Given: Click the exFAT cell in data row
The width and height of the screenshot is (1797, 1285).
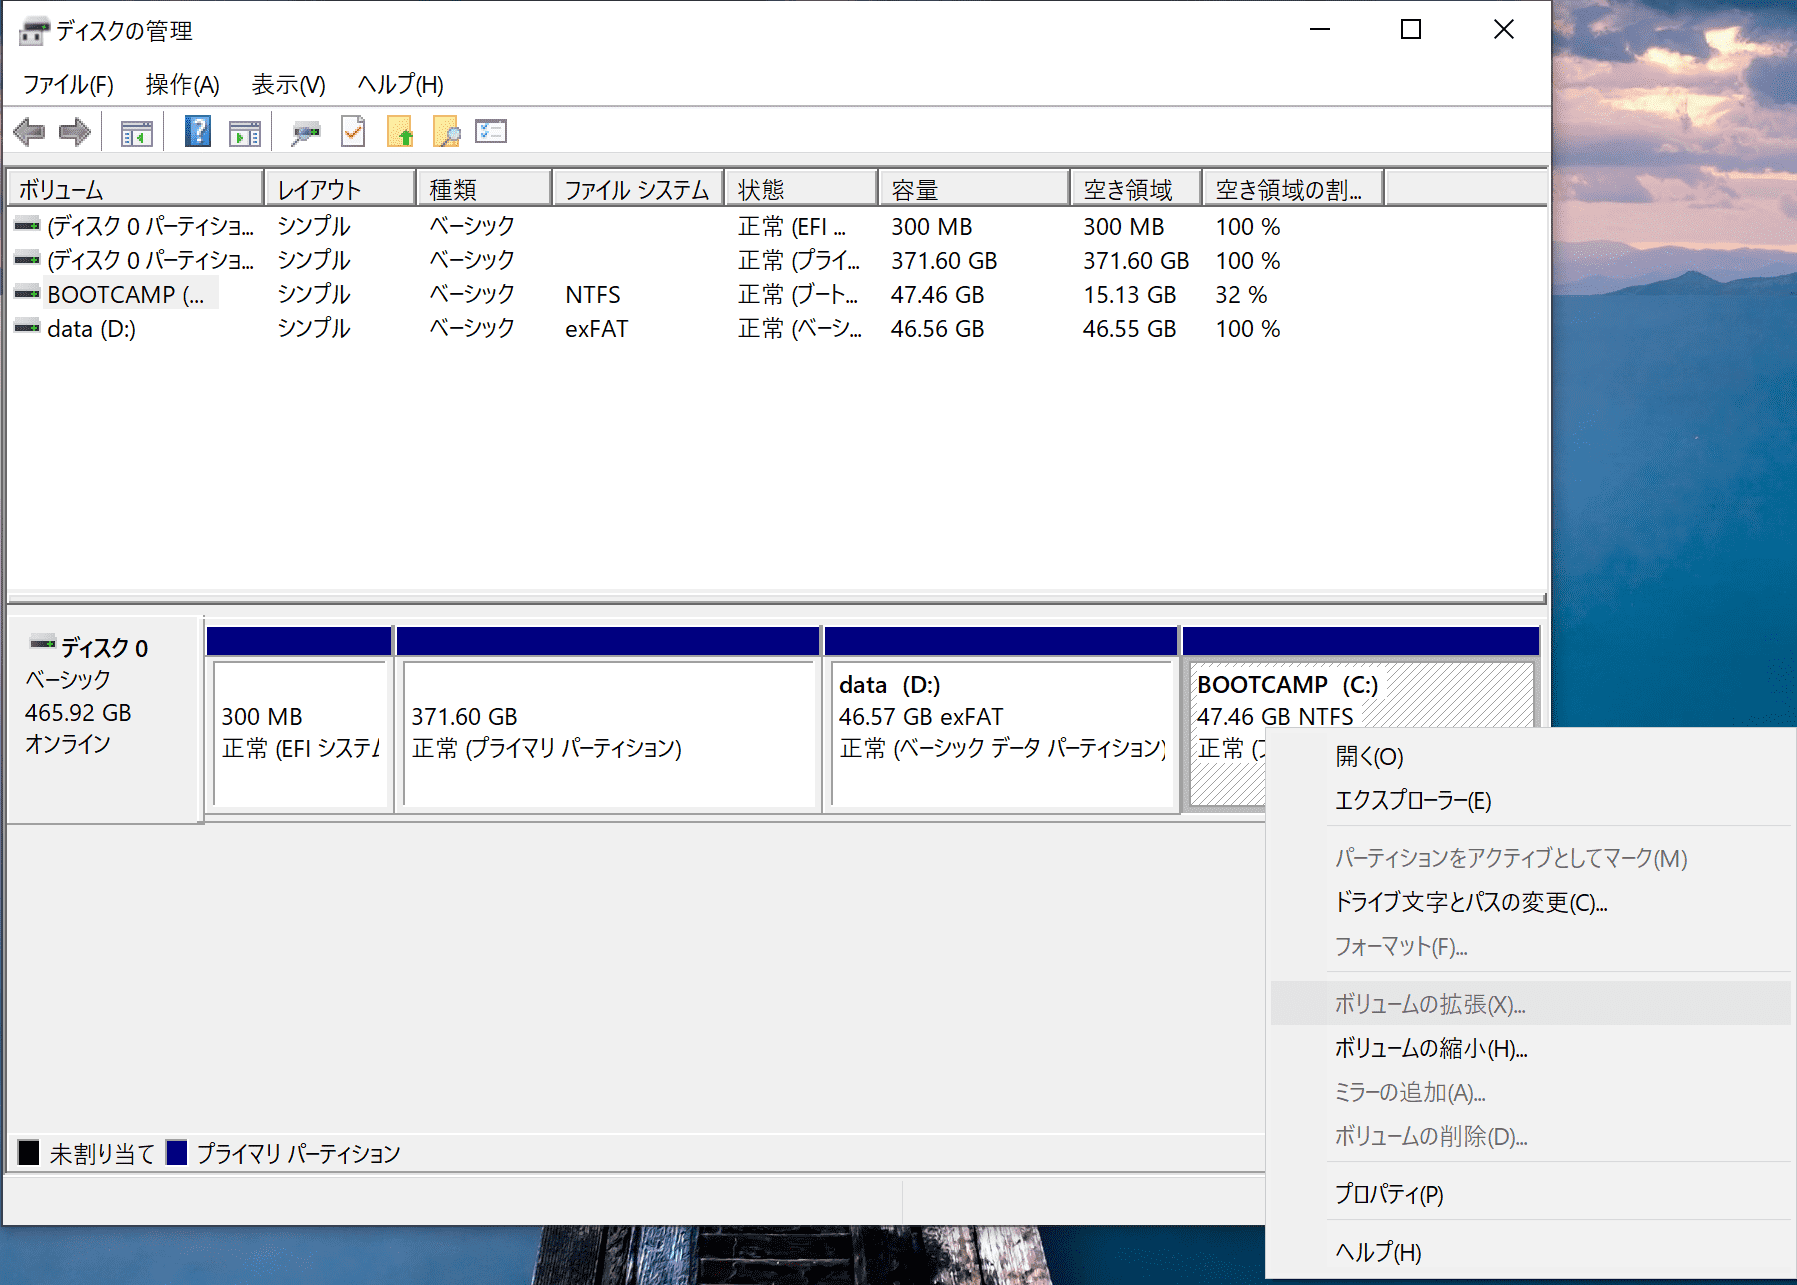Looking at the screenshot, I should (597, 329).
